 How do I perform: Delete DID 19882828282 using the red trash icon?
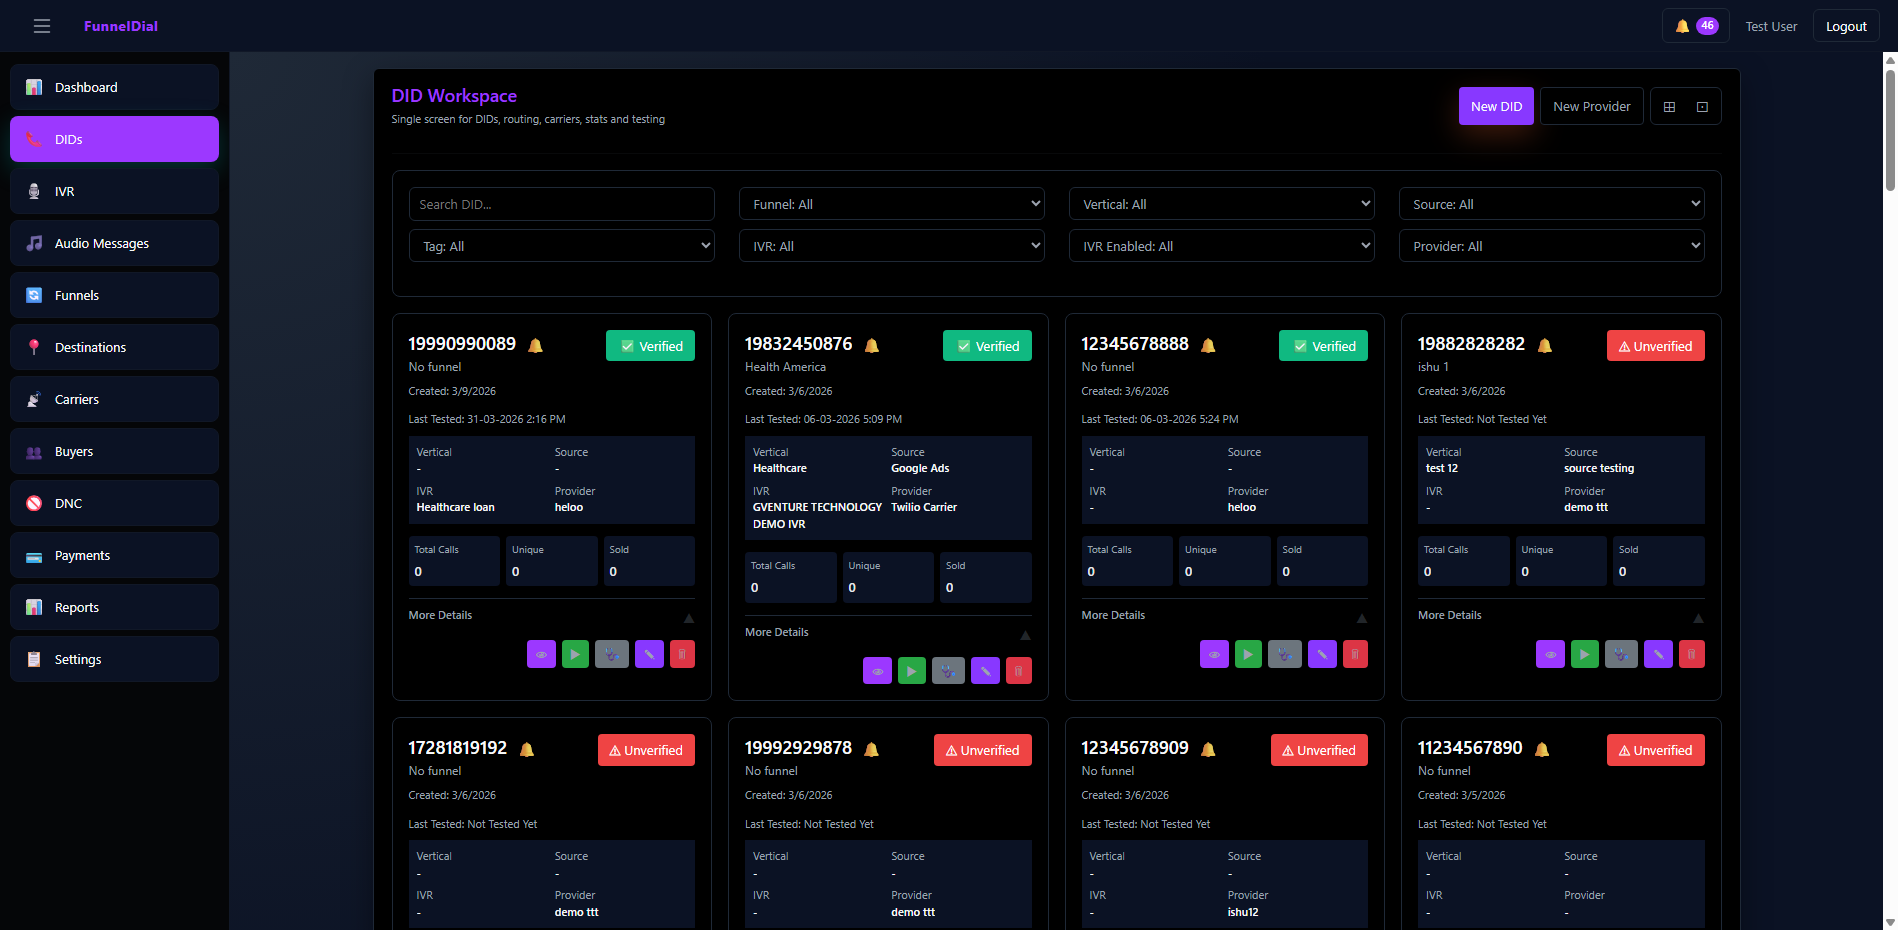coord(1692,654)
